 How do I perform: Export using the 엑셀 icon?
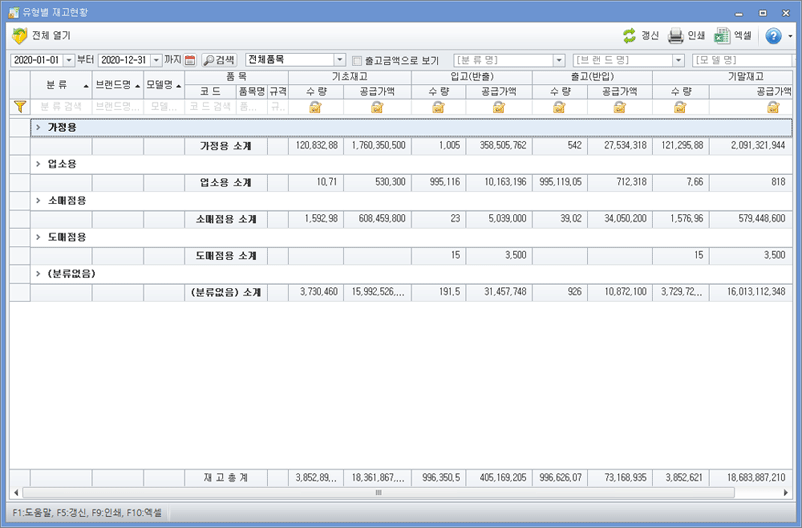click(723, 35)
